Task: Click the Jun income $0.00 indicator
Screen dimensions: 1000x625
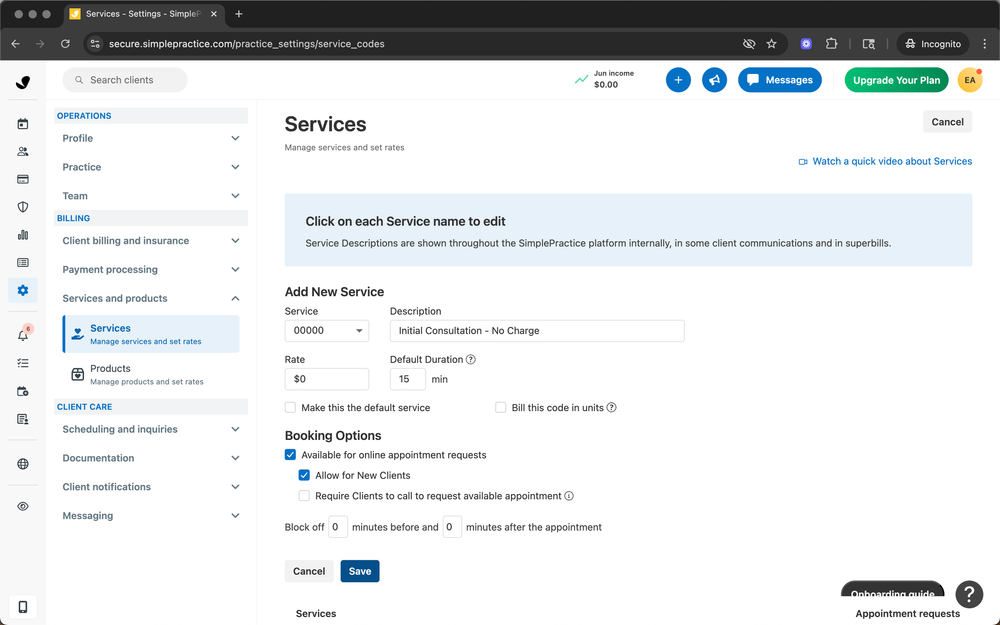Action: tap(605, 79)
